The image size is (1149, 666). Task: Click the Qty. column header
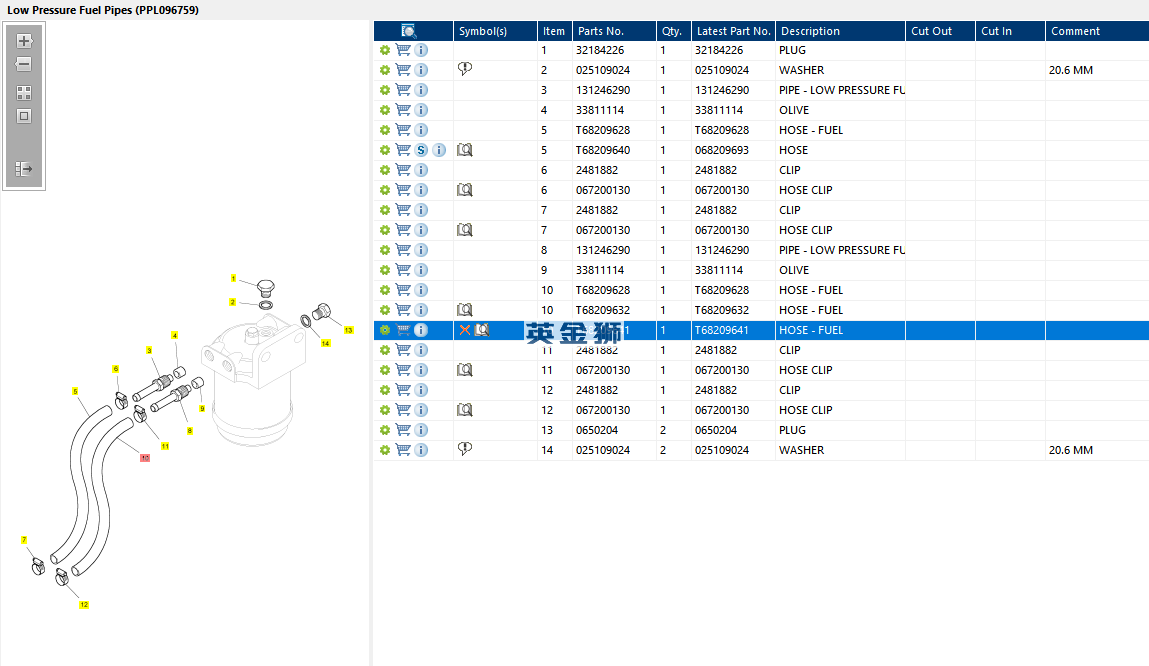pos(673,31)
